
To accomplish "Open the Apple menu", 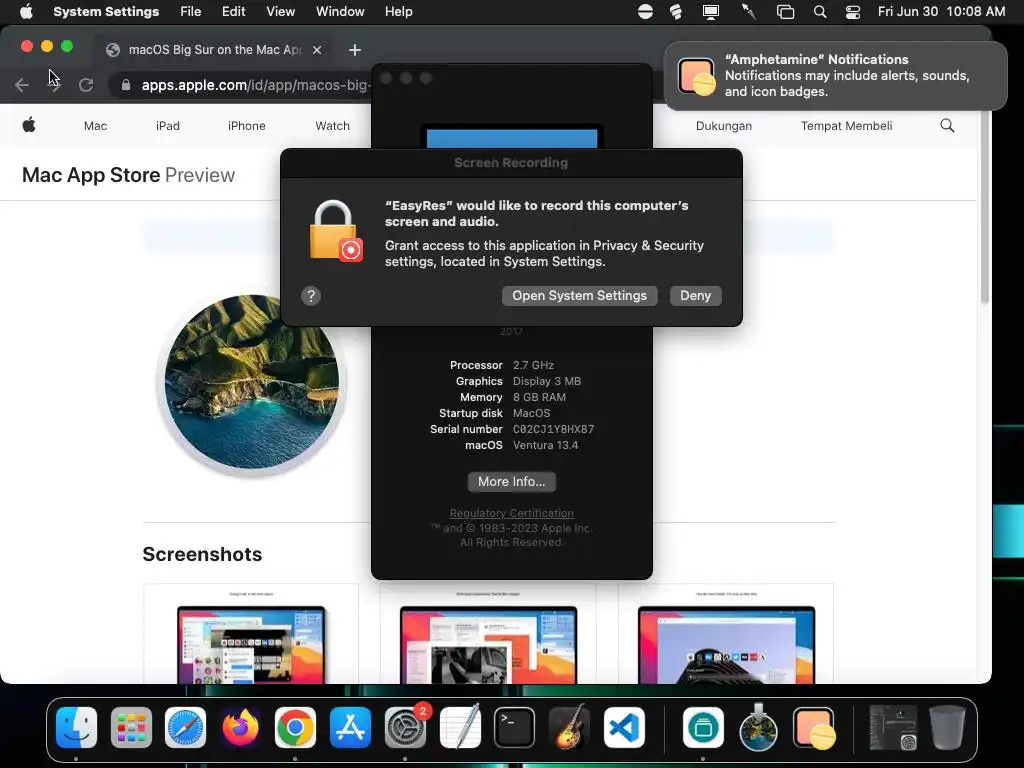I will 26,12.
